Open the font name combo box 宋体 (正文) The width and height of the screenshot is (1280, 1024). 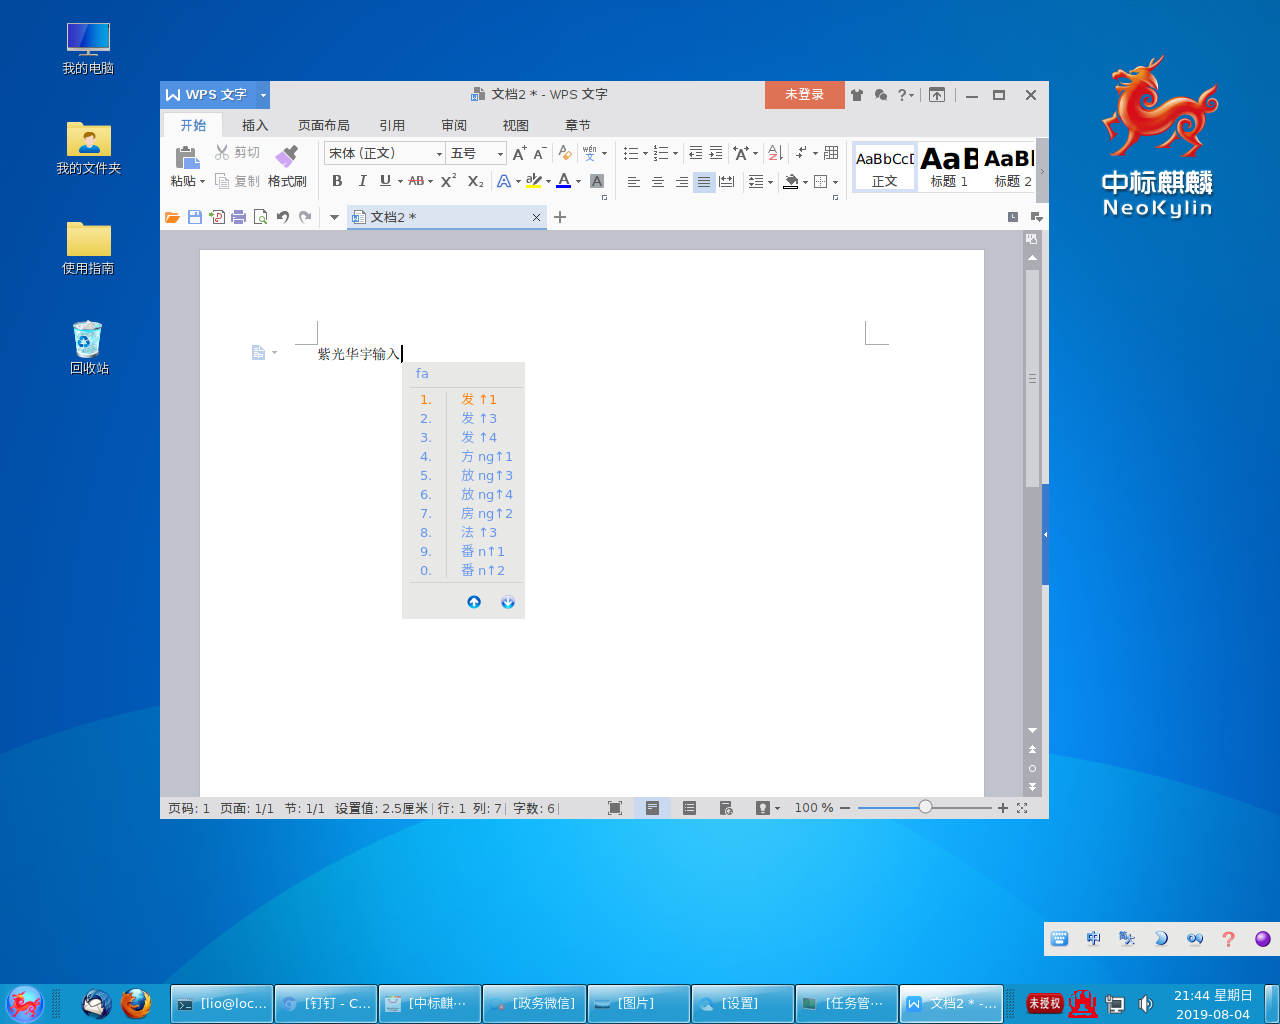385,153
